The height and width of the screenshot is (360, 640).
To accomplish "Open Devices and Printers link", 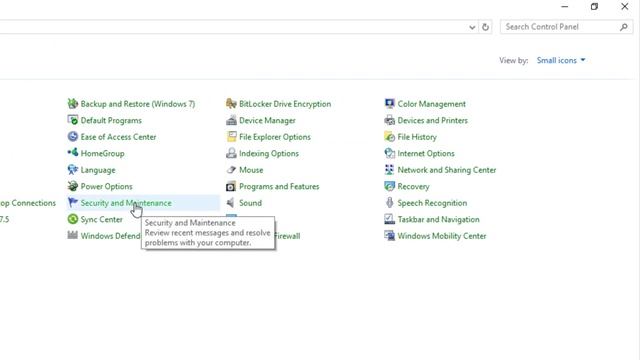I will click(x=433, y=120).
